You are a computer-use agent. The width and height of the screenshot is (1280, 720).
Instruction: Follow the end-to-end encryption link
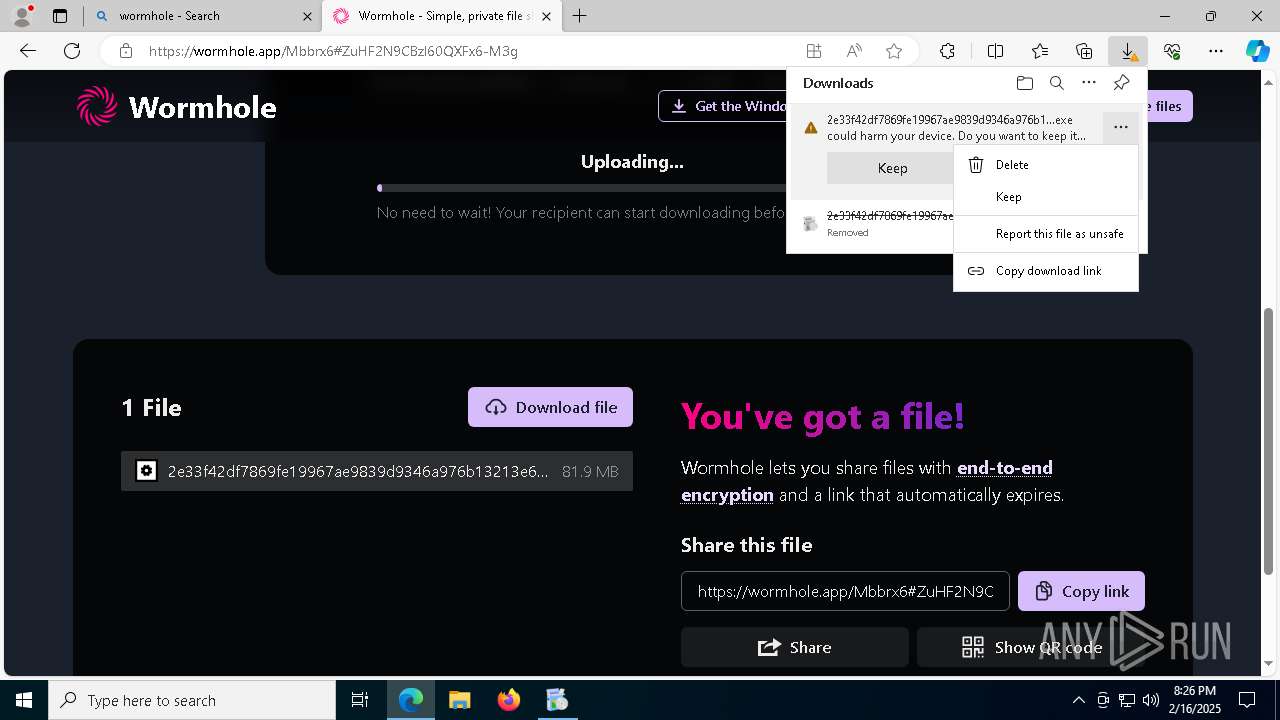tap(867, 481)
